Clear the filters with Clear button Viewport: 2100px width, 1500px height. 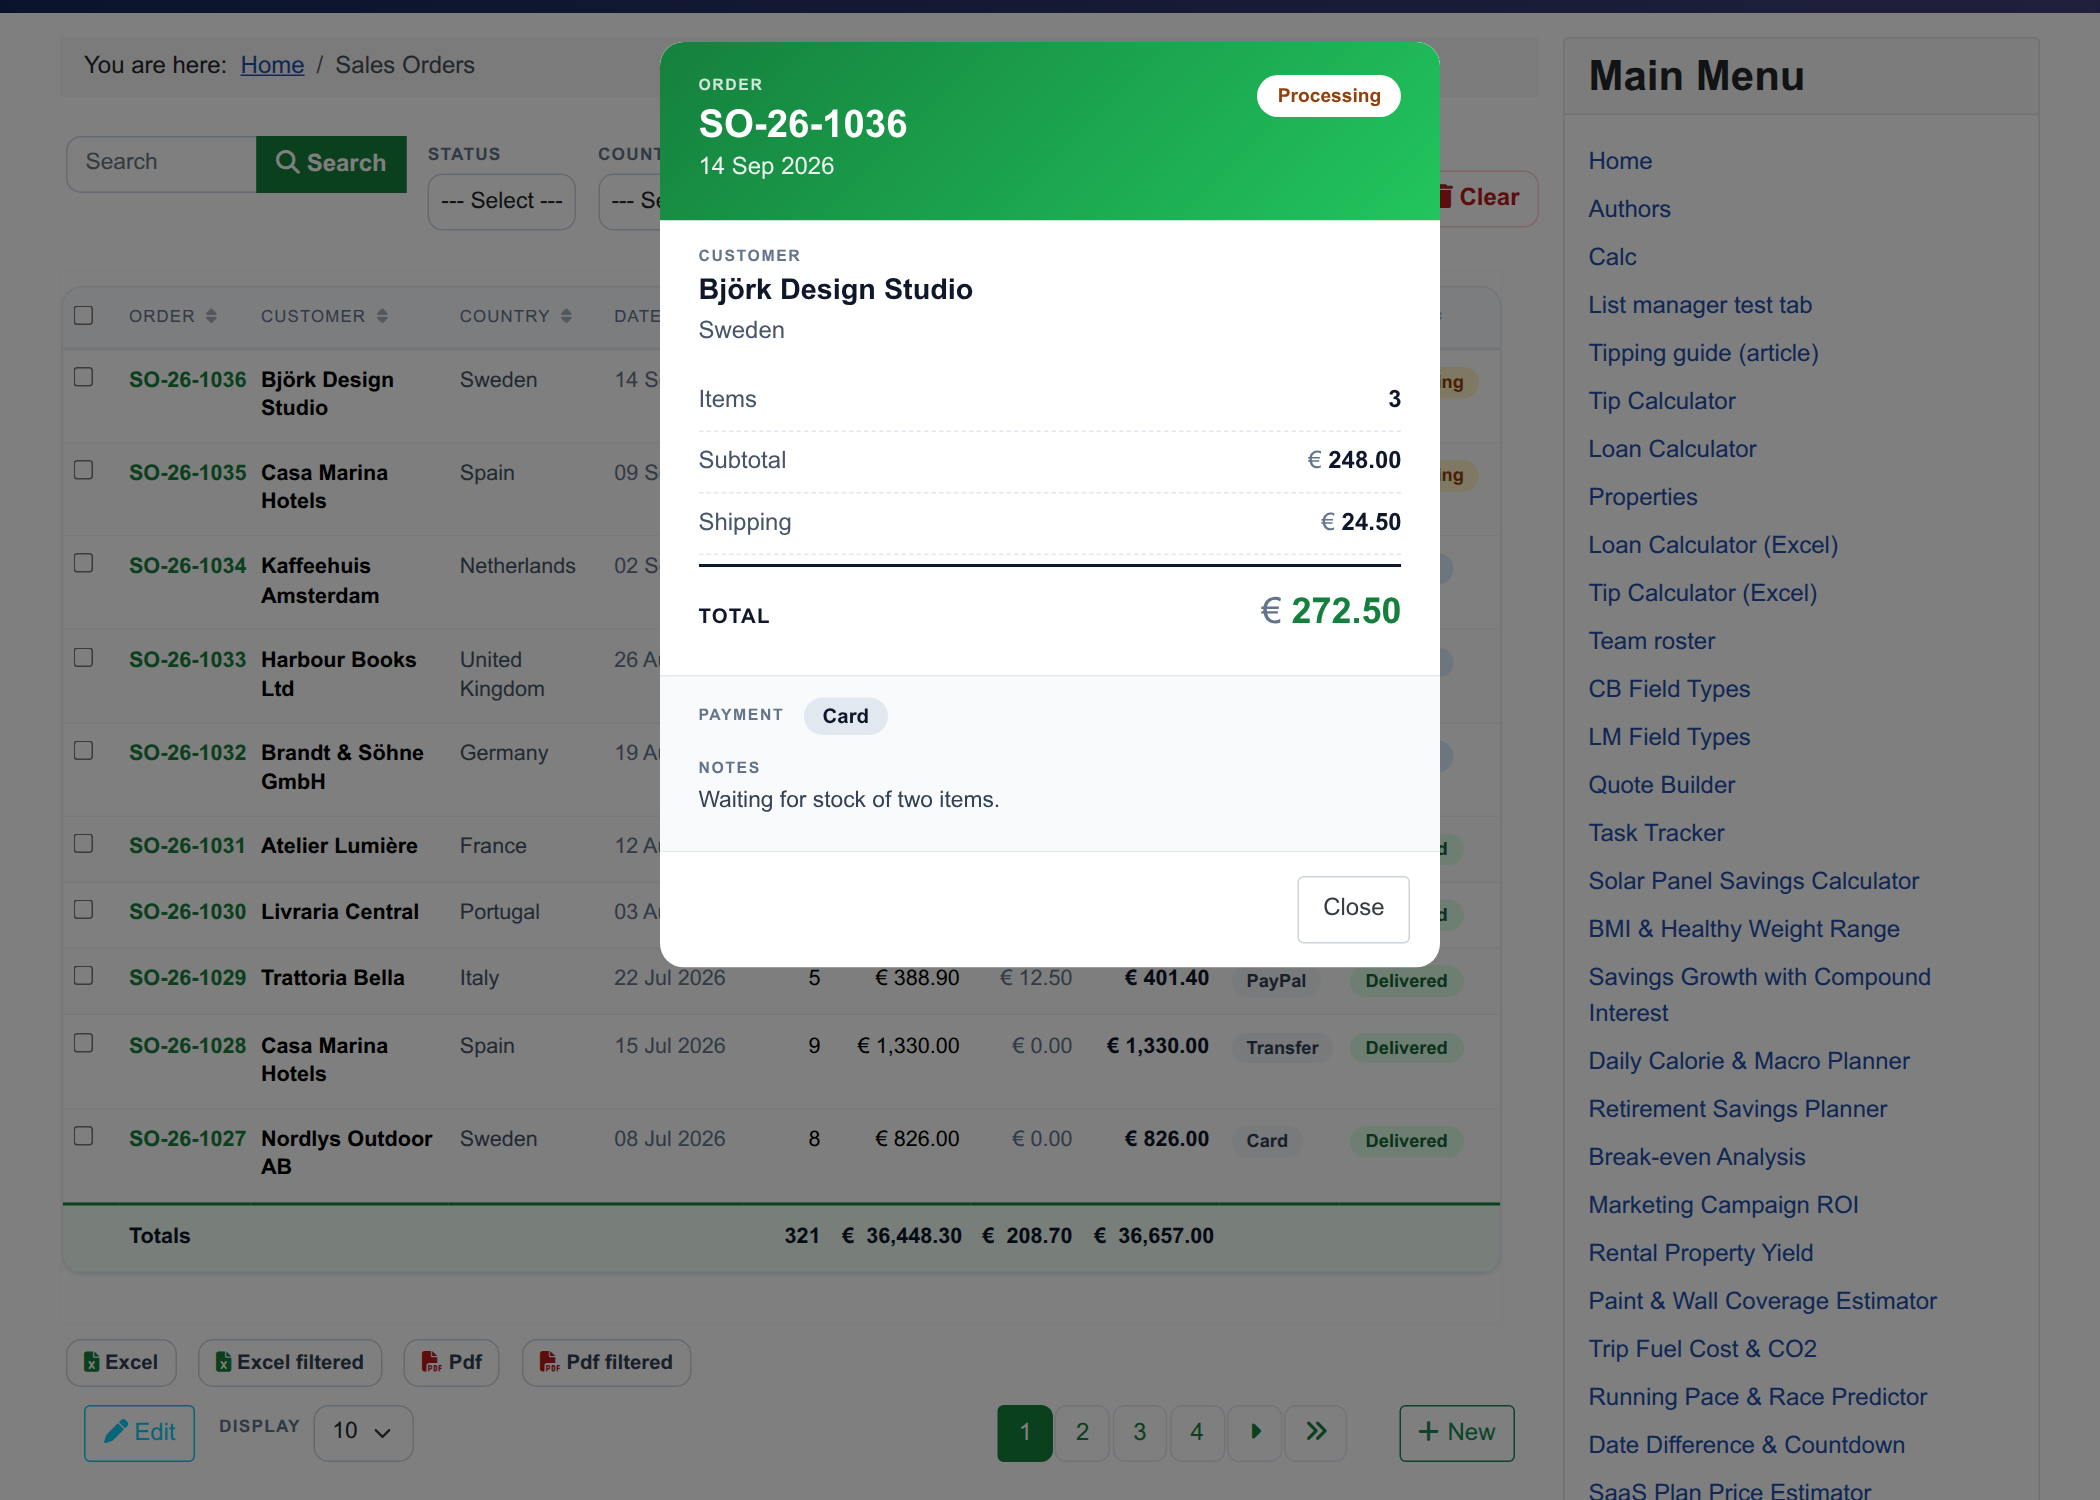(1486, 197)
